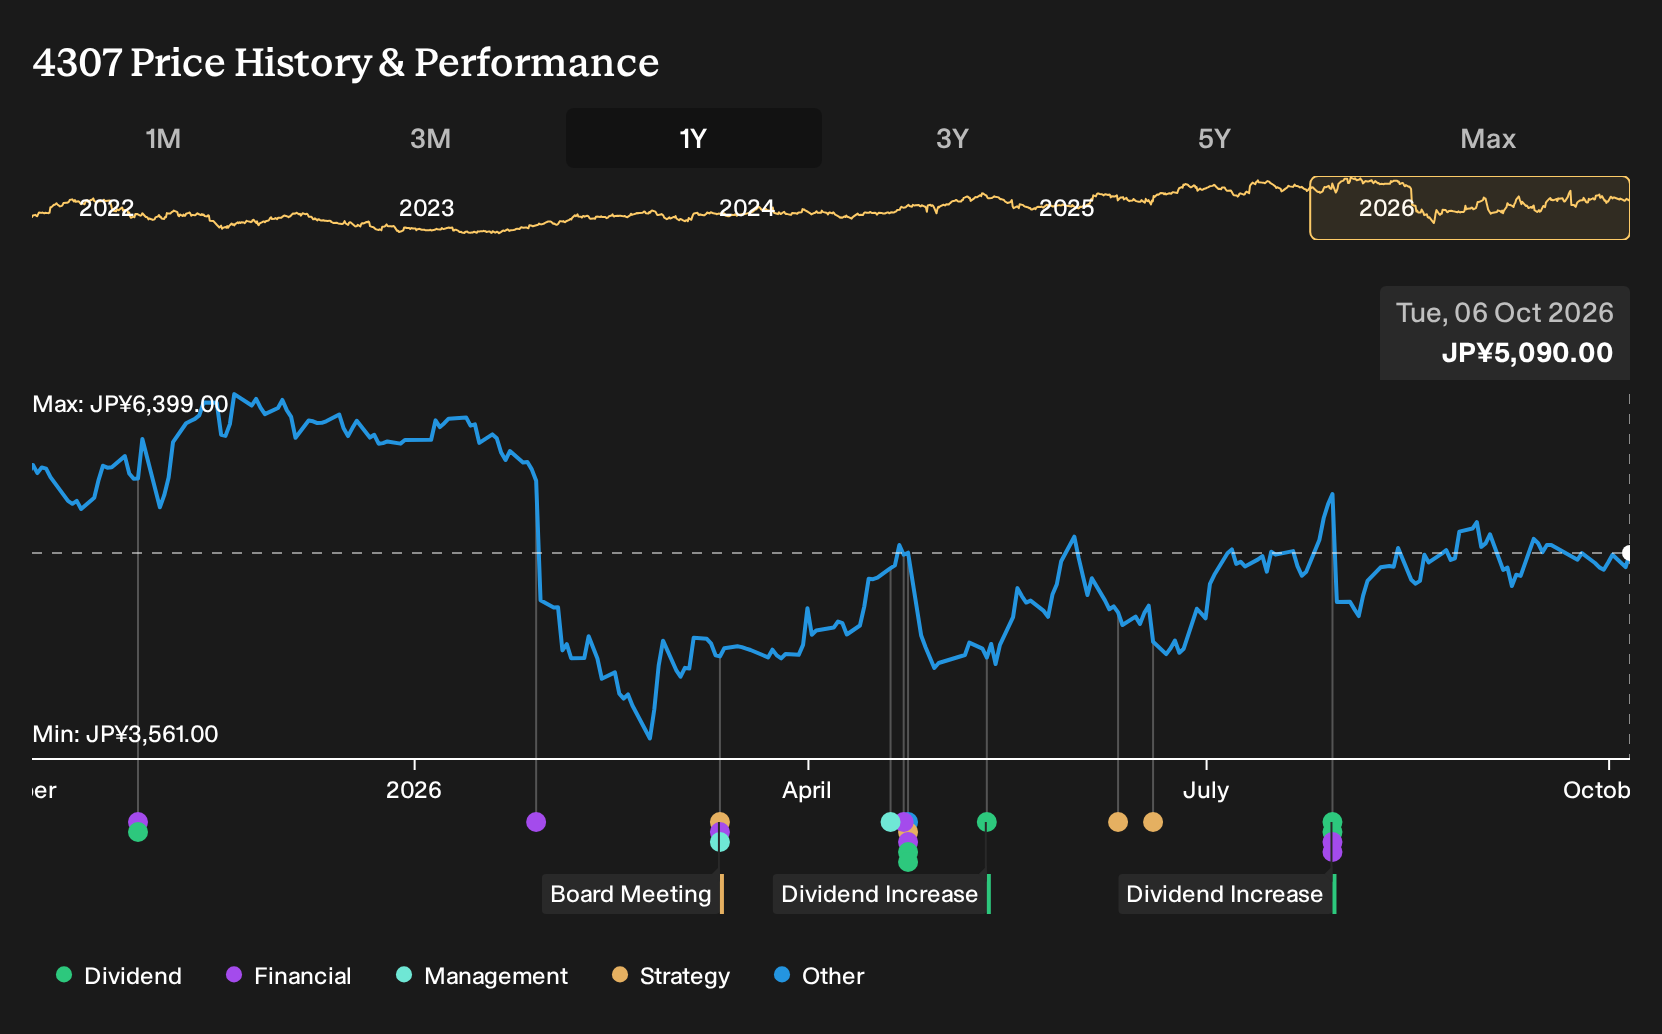The image size is (1662, 1034).
Task: Click the 'Tue, 06 Oct 2026' tooltip date
Action: (x=1504, y=313)
